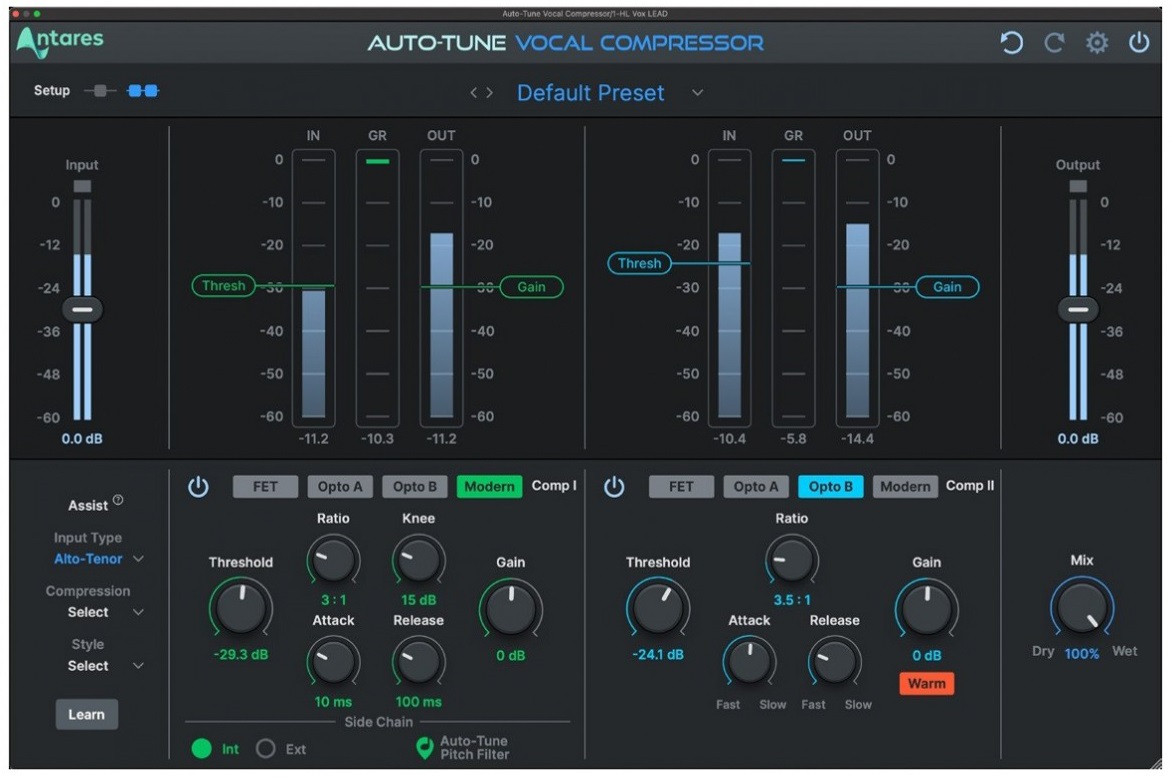Image resolution: width=1172 pixels, height=777 pixels.
Task: Select Opto A mode for Comp I
Action: pos(340,487)
